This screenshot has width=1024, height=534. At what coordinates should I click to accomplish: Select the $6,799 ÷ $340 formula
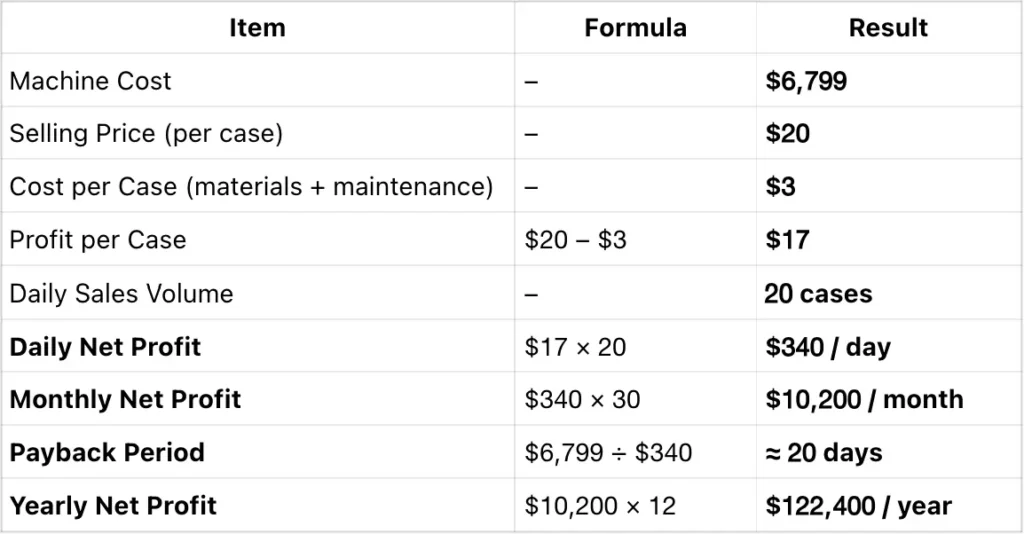(x=608, y=453)
